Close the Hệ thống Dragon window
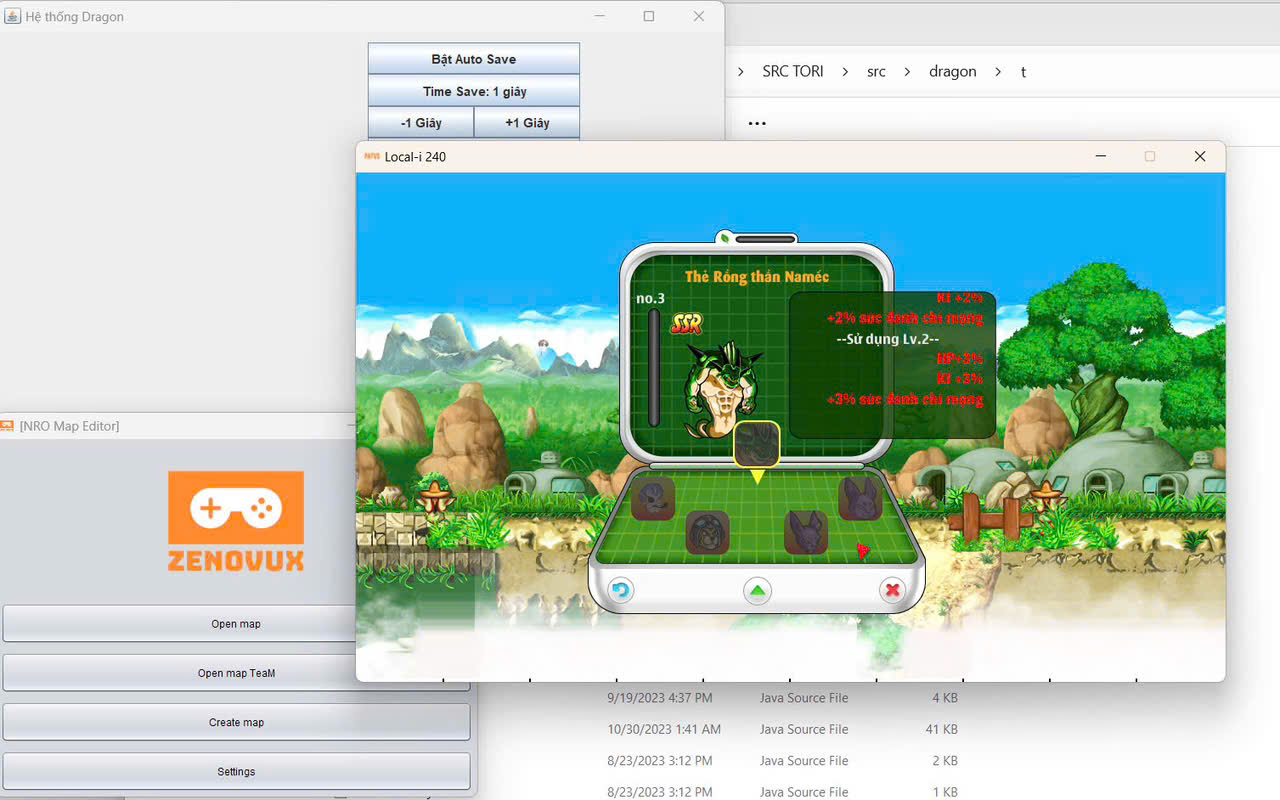This screenshot has width=1280, height=800. point(699,16)
